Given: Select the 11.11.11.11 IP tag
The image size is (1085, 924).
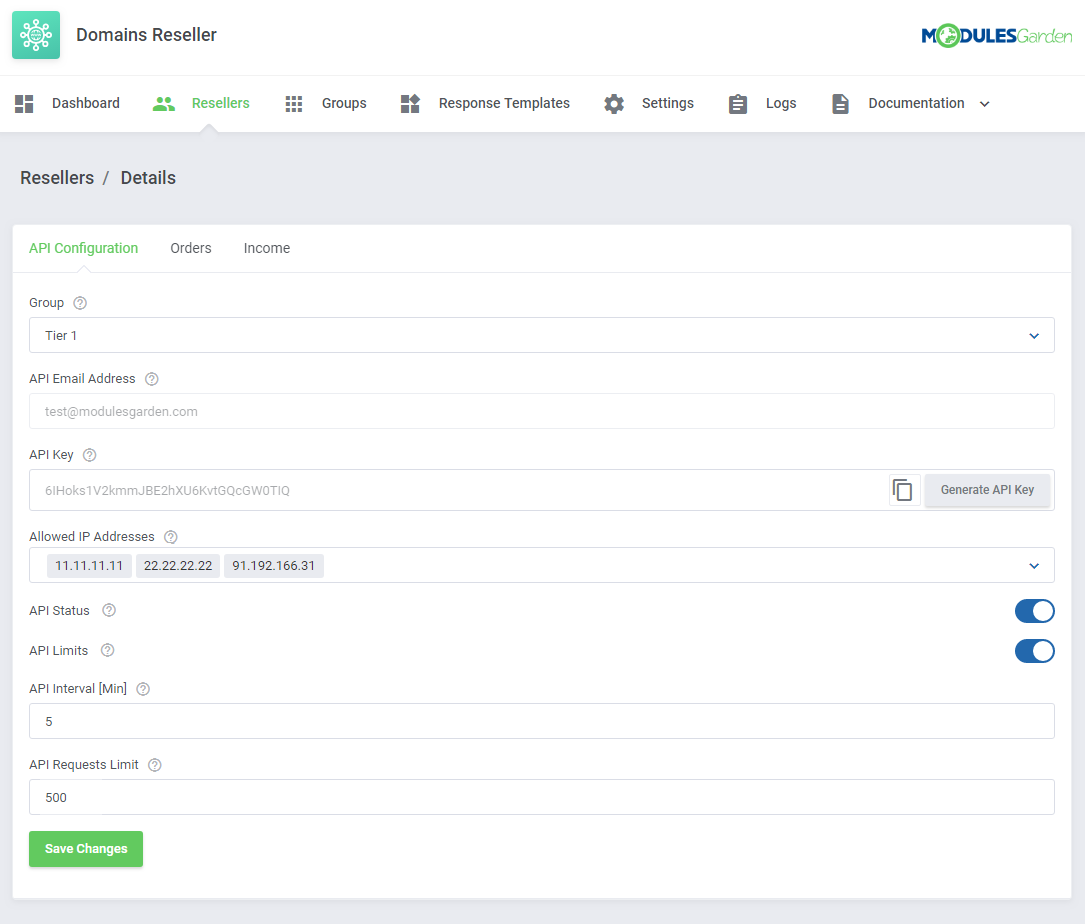Looking at the screenshot, I should point(89,566).
